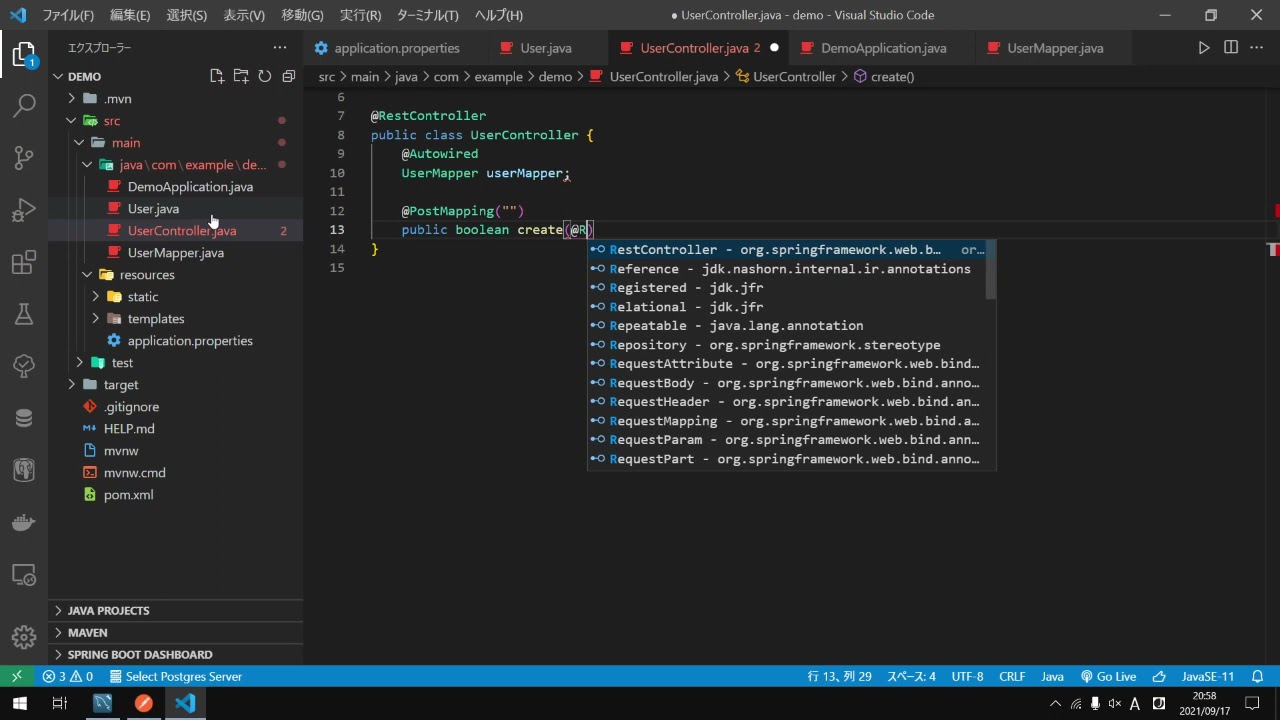
Task: Open editor more actions menu
Action: [x=1258, y=47]
